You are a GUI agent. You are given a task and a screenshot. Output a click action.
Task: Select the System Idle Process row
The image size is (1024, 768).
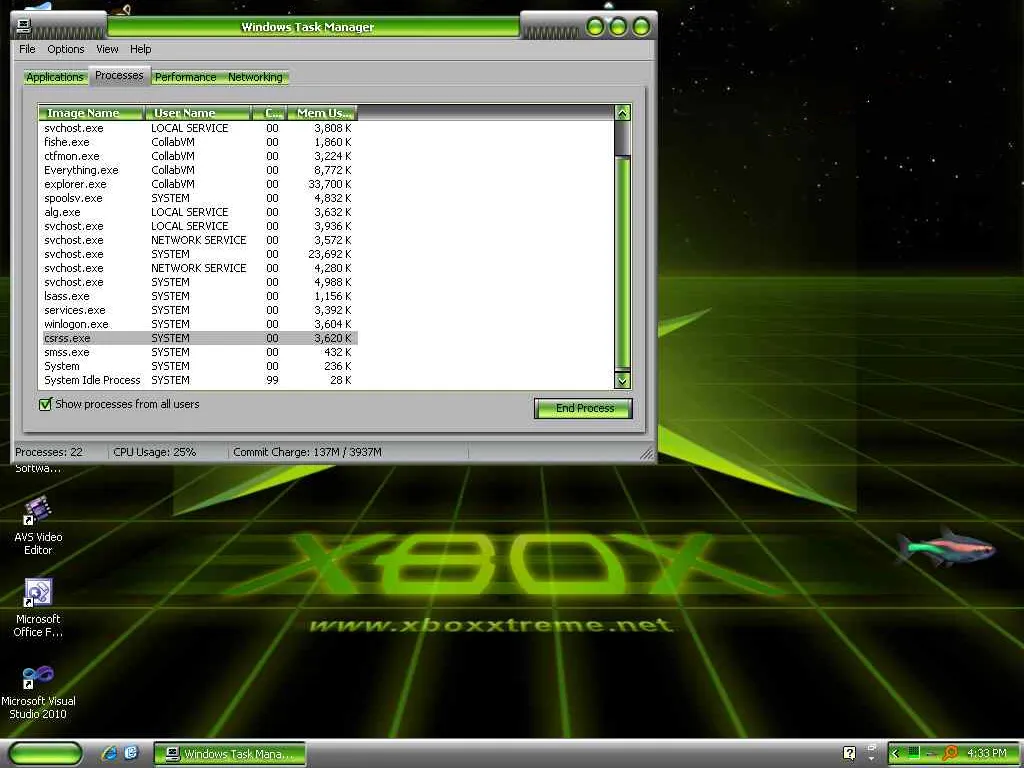(x=198, y=380)
